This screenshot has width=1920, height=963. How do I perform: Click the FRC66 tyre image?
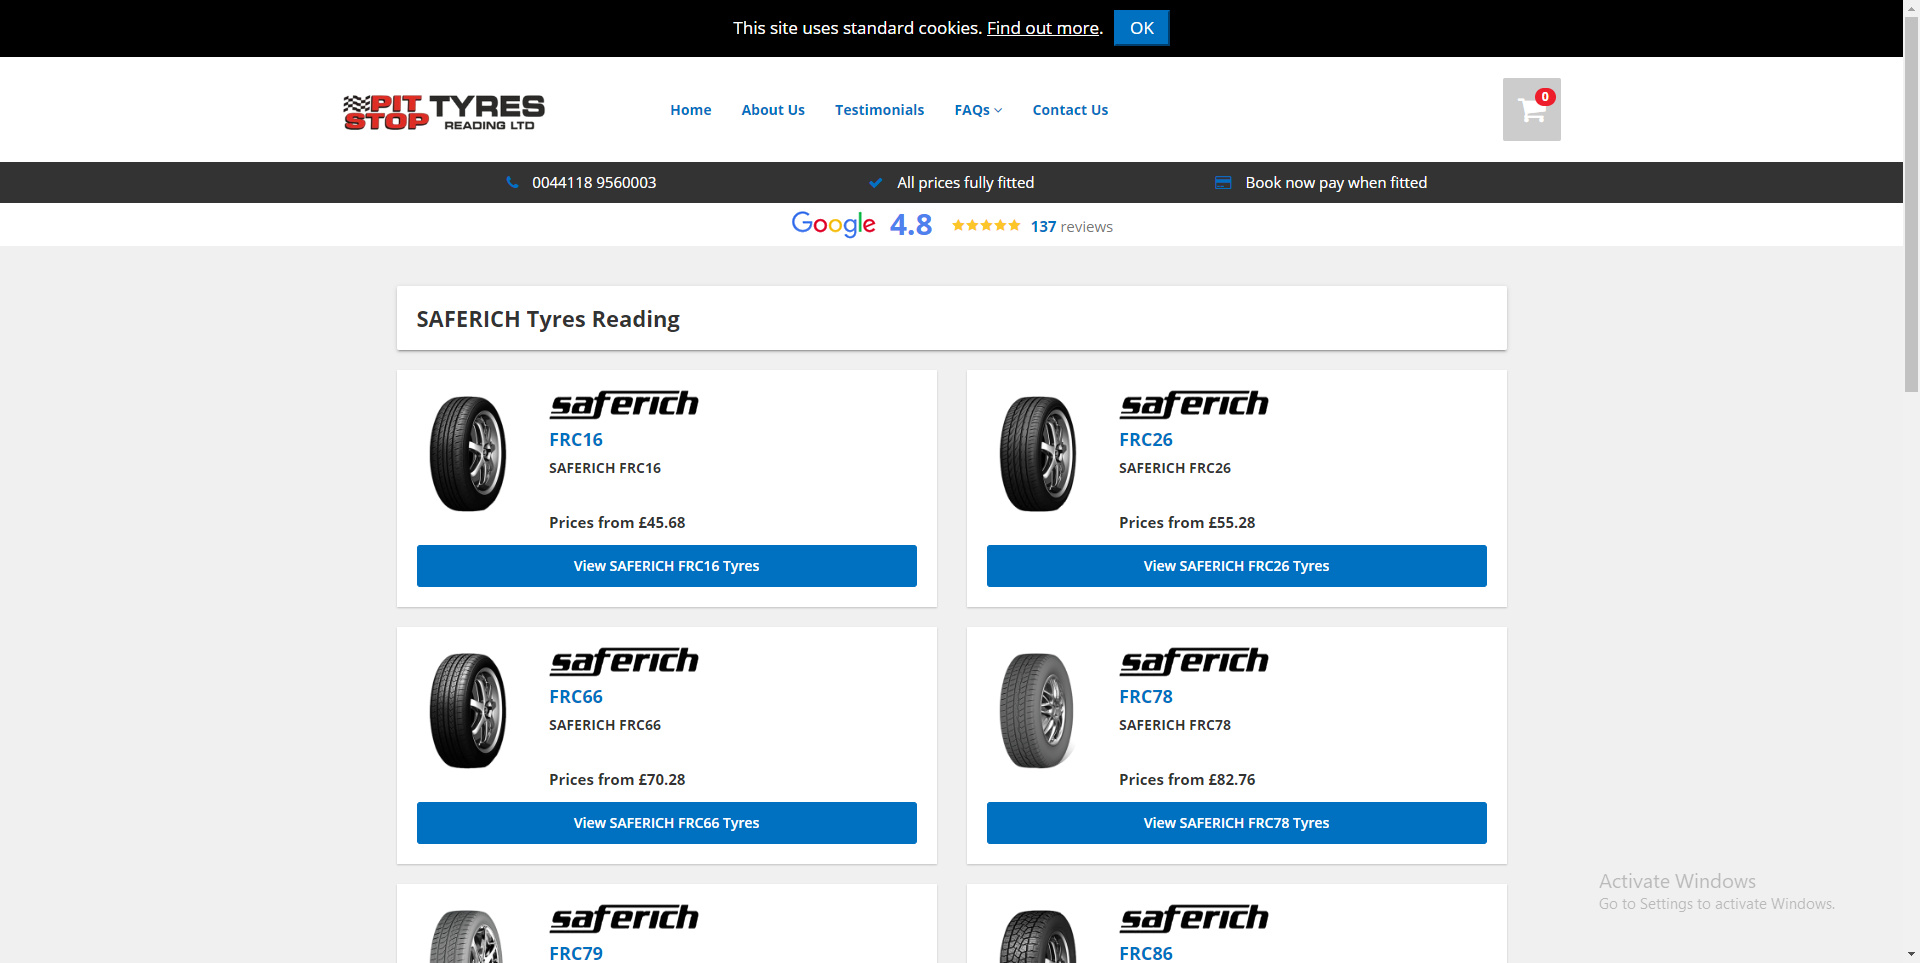pos(468,711)
